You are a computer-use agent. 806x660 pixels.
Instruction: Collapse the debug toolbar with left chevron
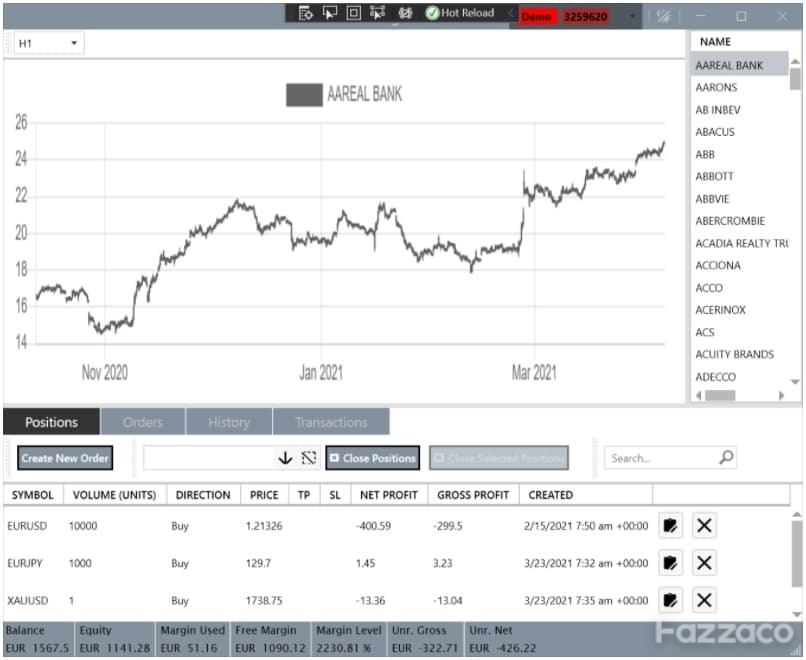coord(511,13)
